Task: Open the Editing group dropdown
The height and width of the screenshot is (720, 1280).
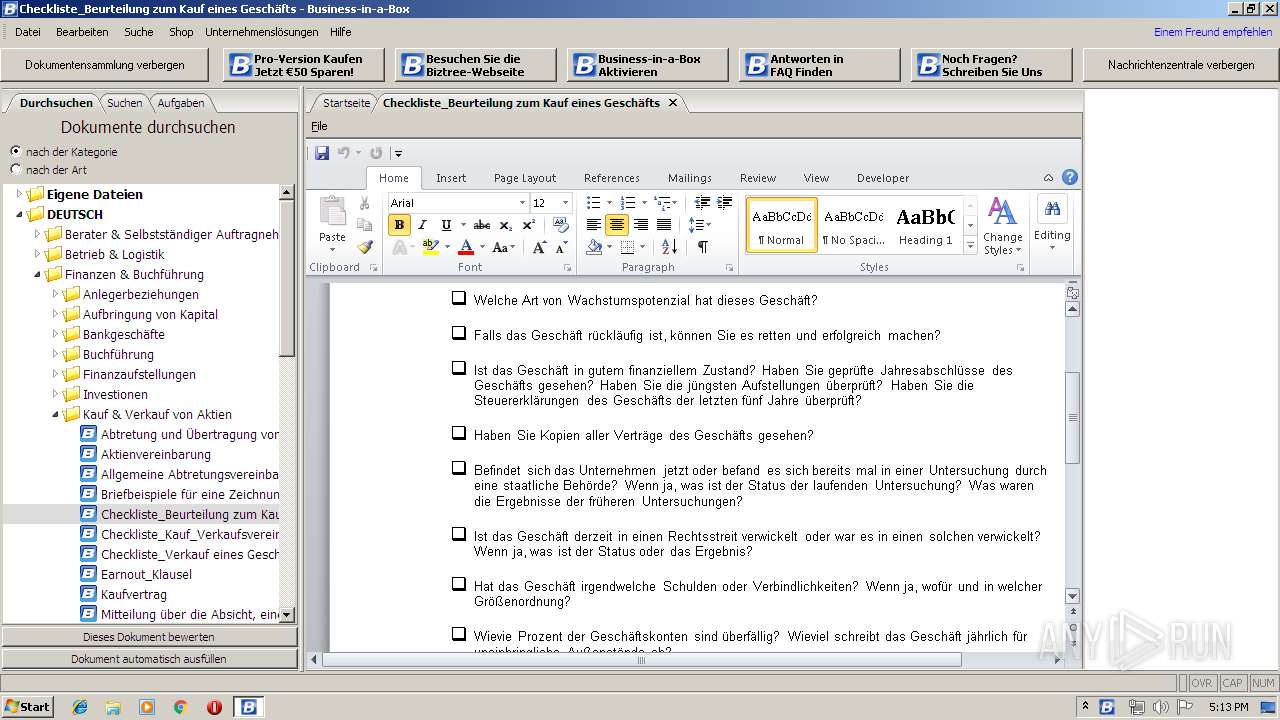Action: 1052,225
